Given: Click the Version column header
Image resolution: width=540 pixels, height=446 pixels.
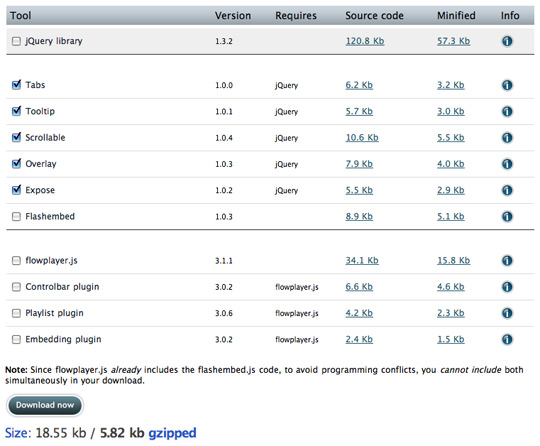Looking at the screenshot, I should tap(233, 15).
